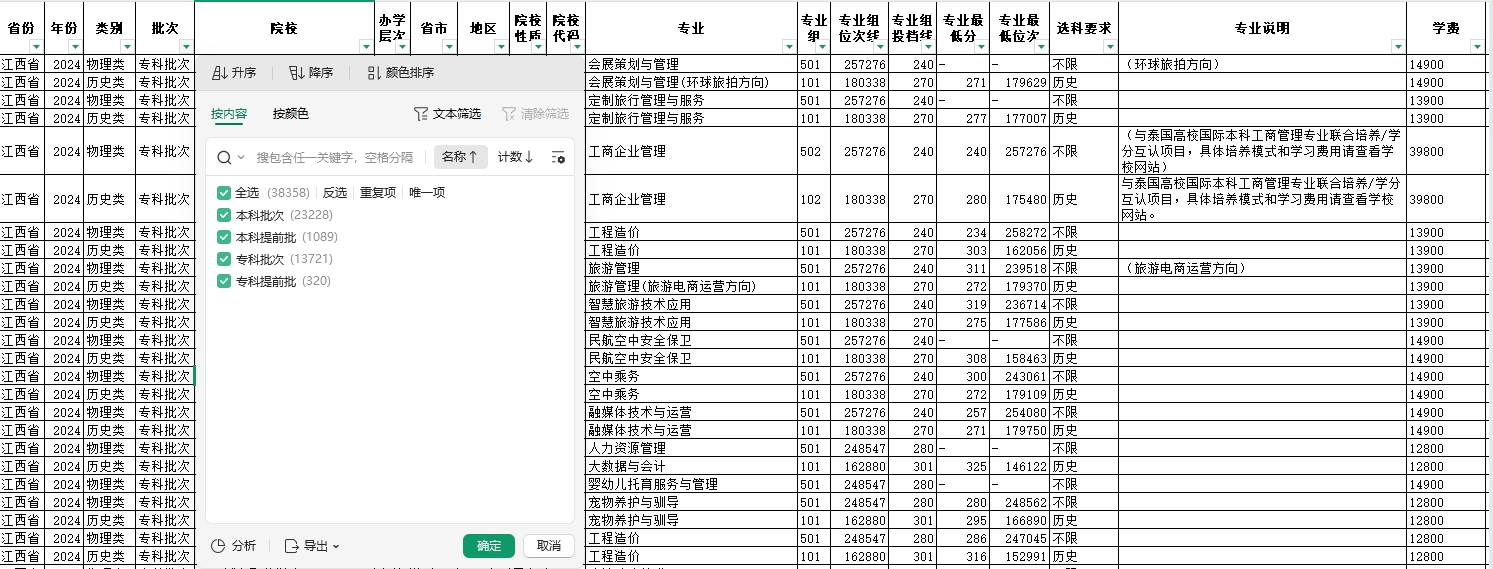Sort the filter list by 计数 descending
This screenshot has height=569, width=1493.
pos(516,157)
